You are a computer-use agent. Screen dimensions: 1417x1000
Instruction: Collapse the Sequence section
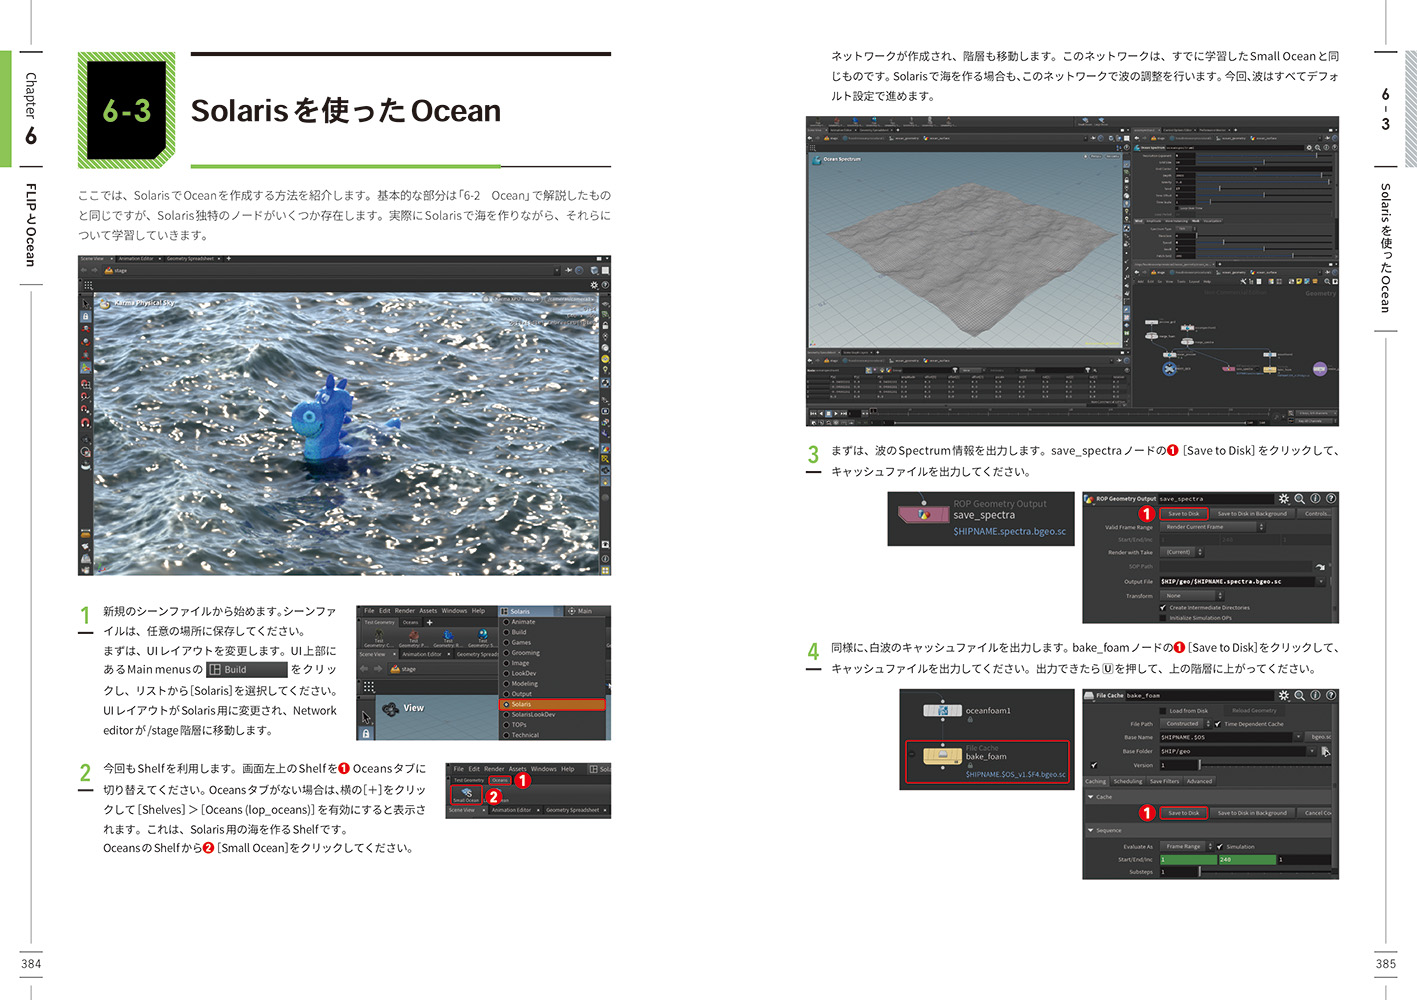tap(1090, 830)
